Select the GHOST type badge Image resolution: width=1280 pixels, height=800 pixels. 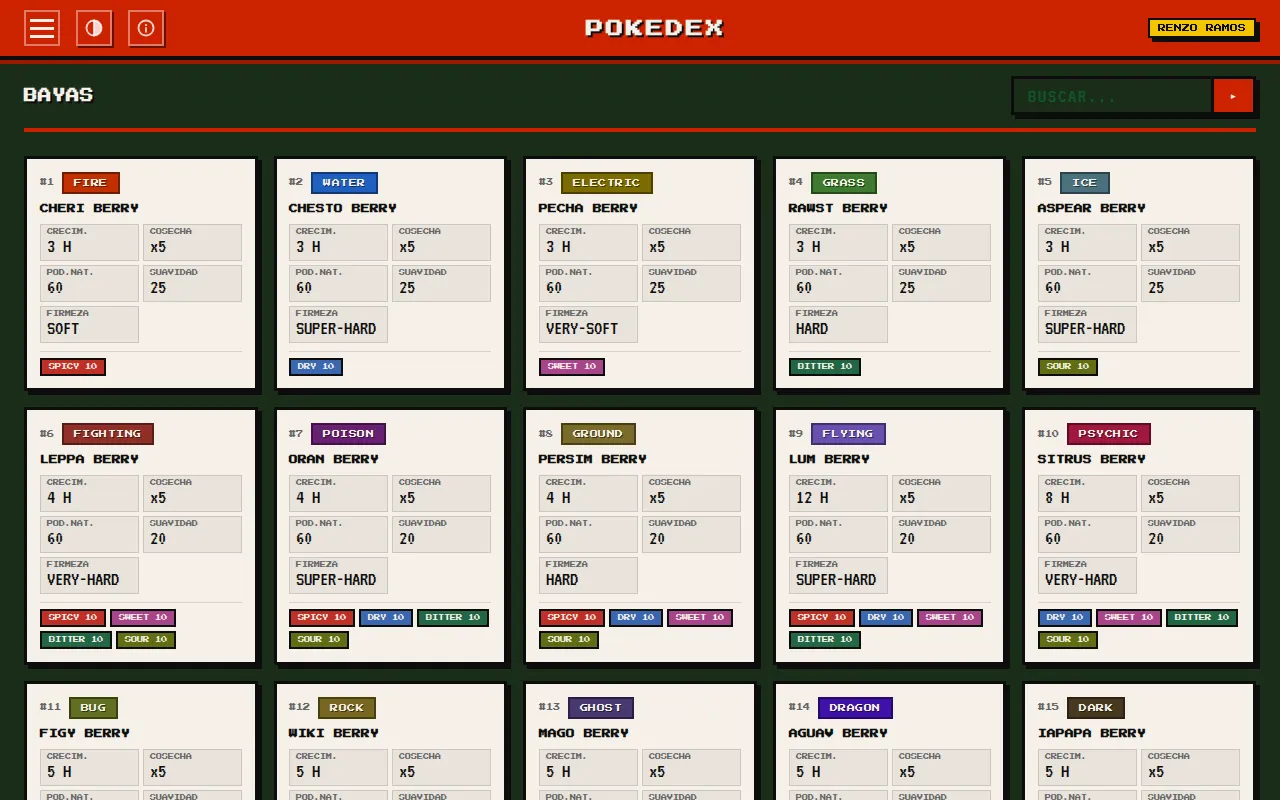point(601,708)
